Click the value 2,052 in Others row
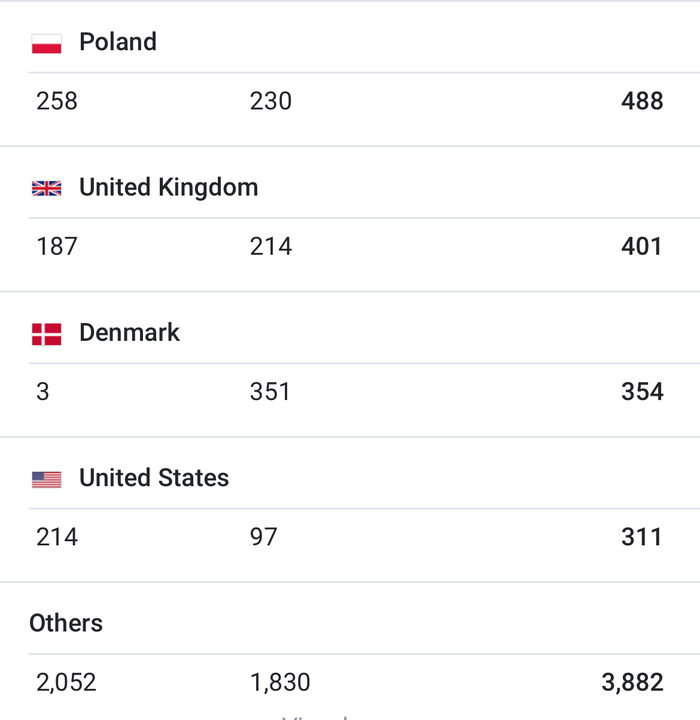Viewport: 700px width, 720px height. coord(66,682)
